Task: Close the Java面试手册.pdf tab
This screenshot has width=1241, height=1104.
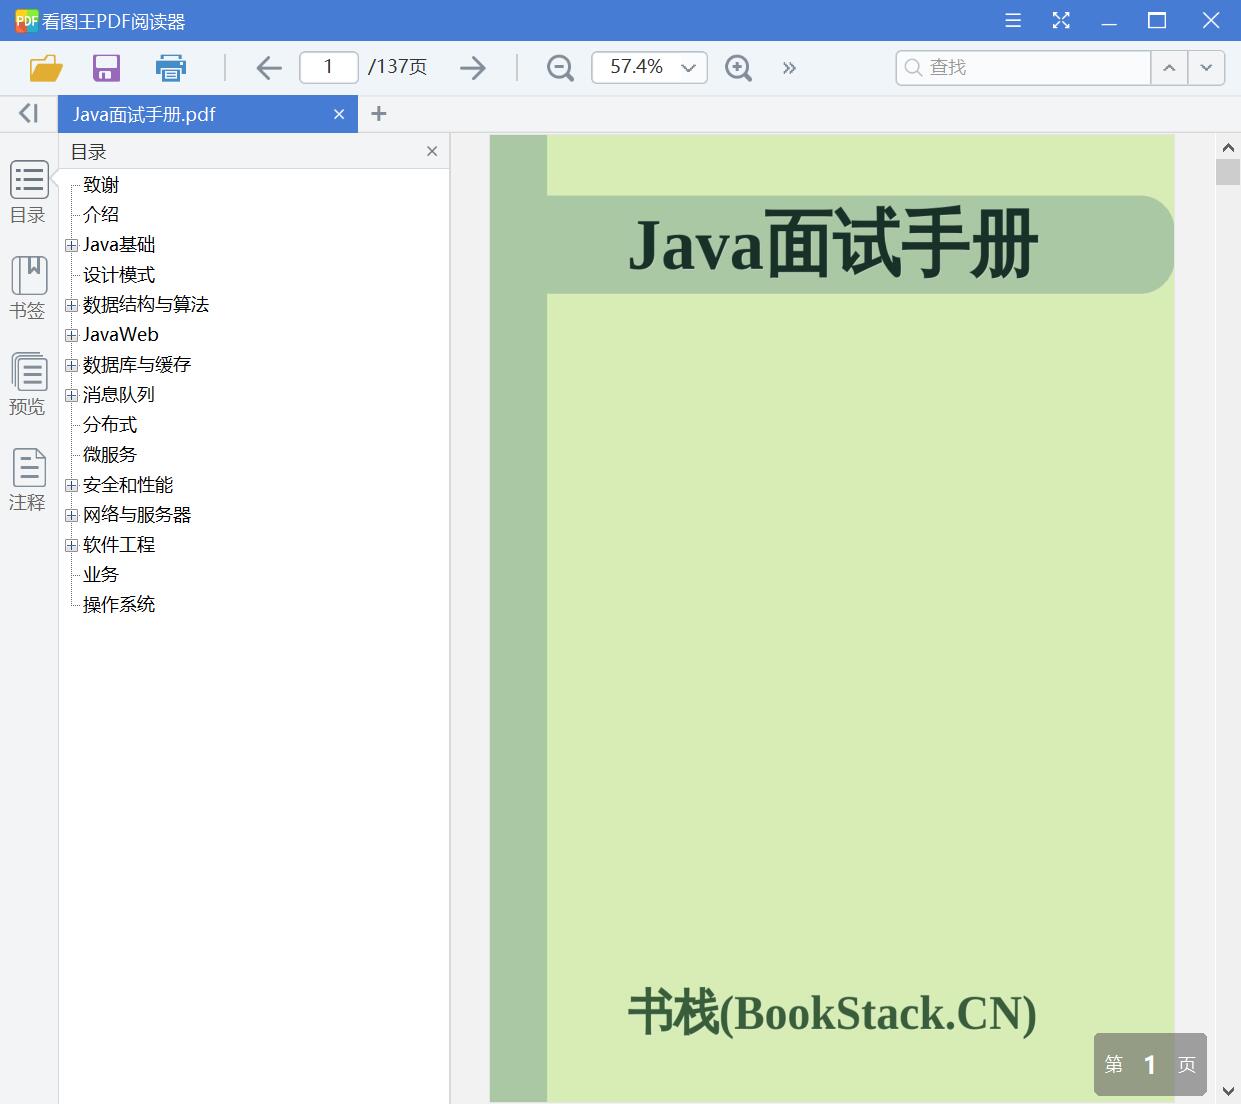Action: 339,114
